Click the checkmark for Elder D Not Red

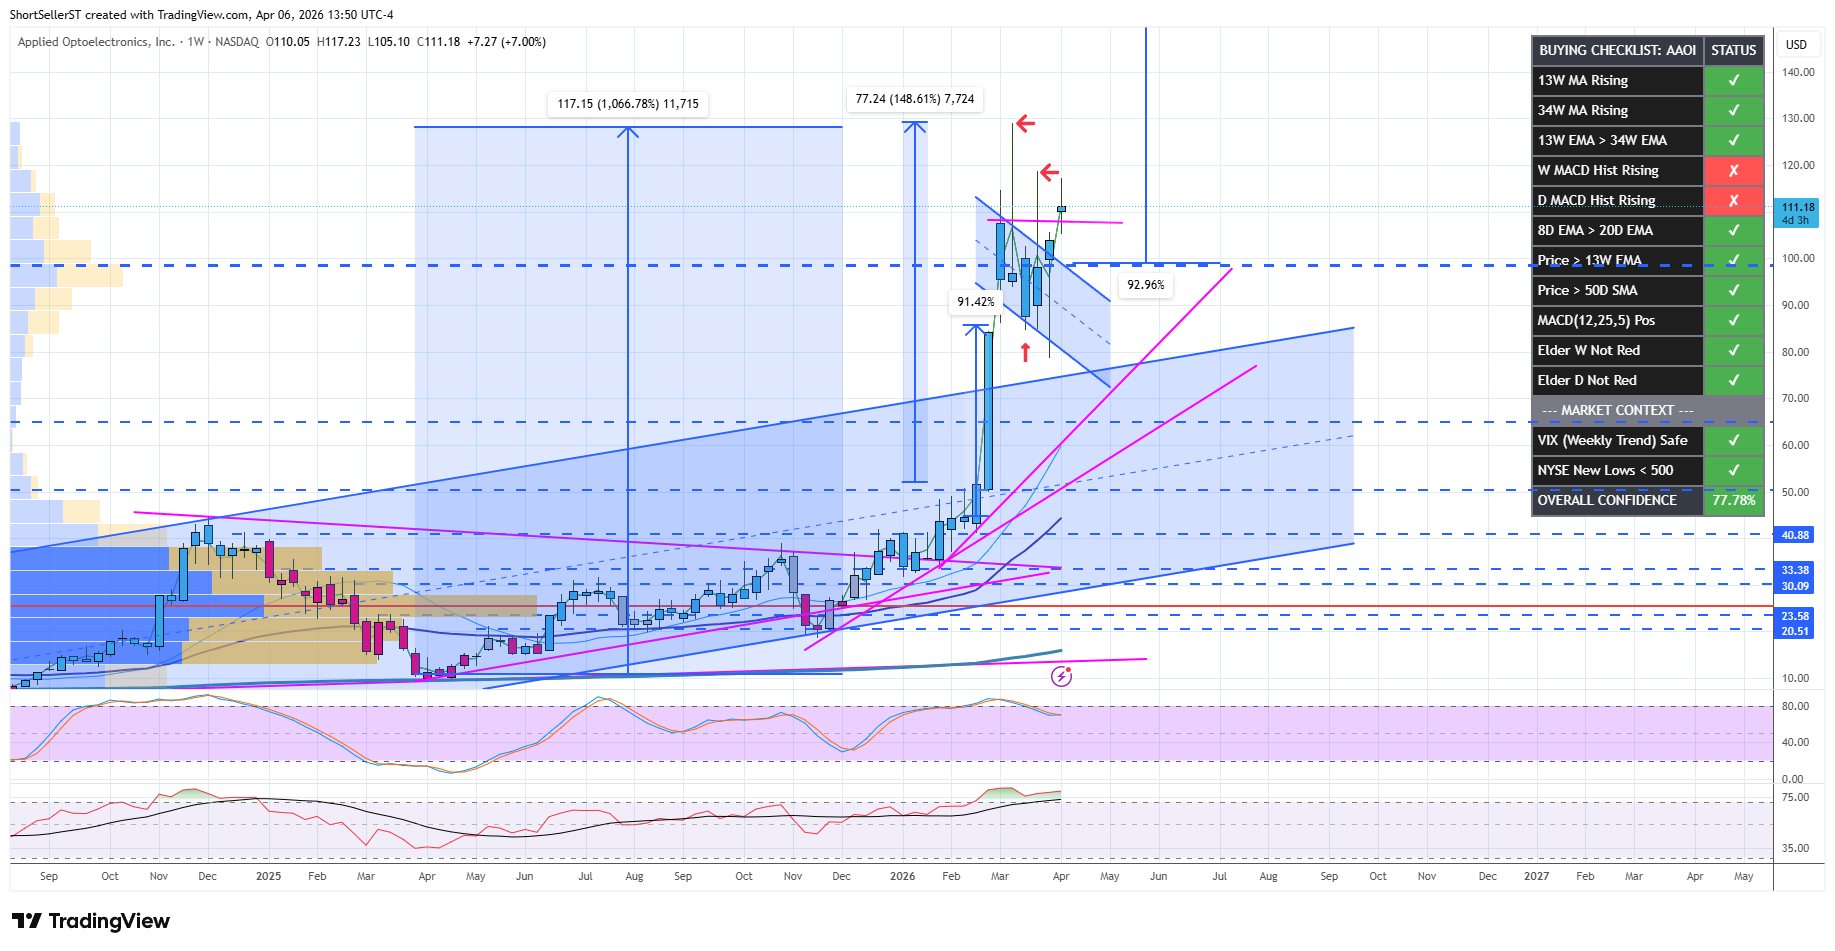pyautogui.click(x=1733, y=380)
